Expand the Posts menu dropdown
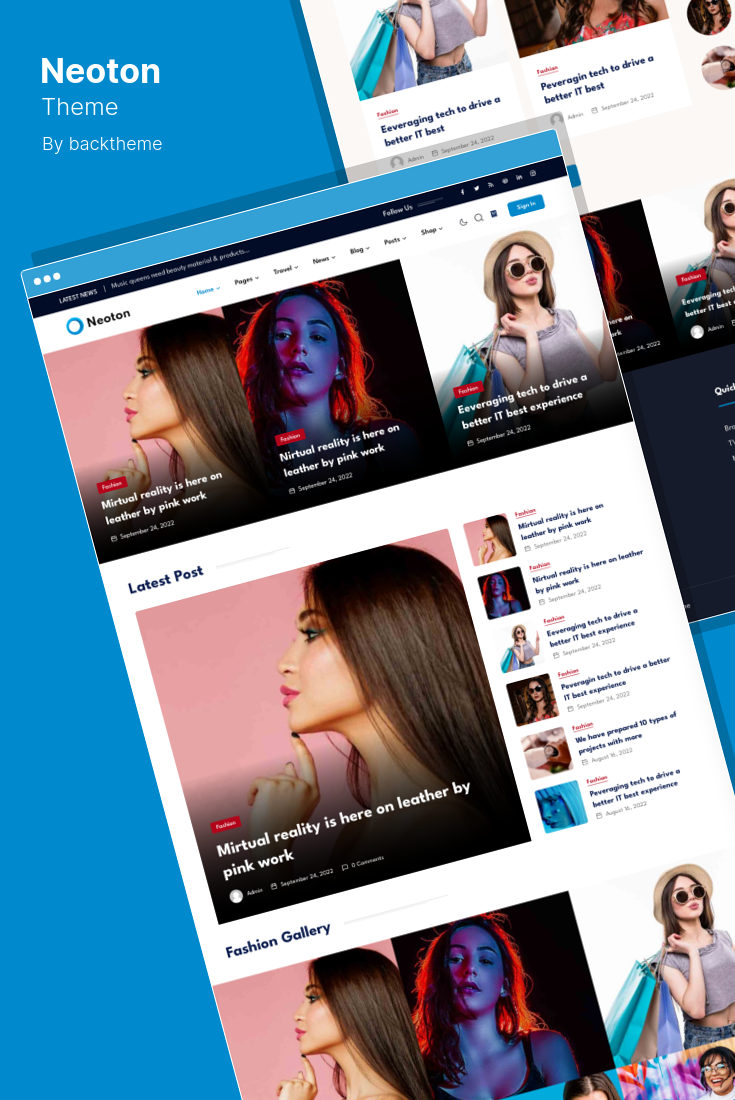 click(395, 241)
